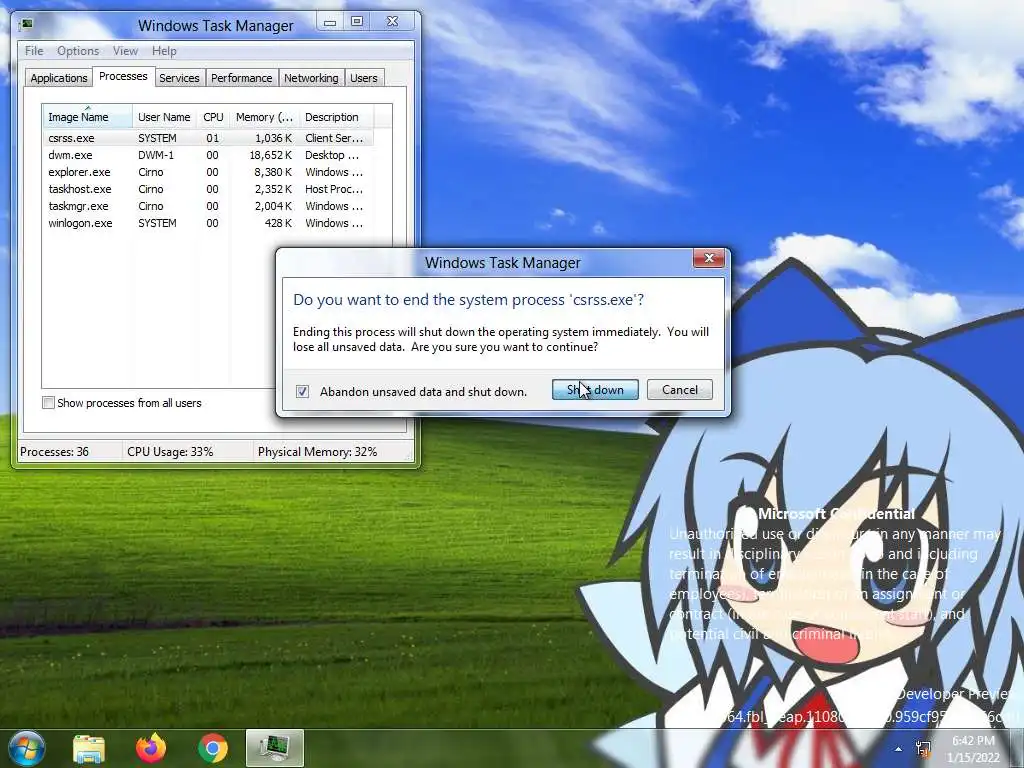
Task: Sort by Image Name column header
Action: tap(87, 116)
